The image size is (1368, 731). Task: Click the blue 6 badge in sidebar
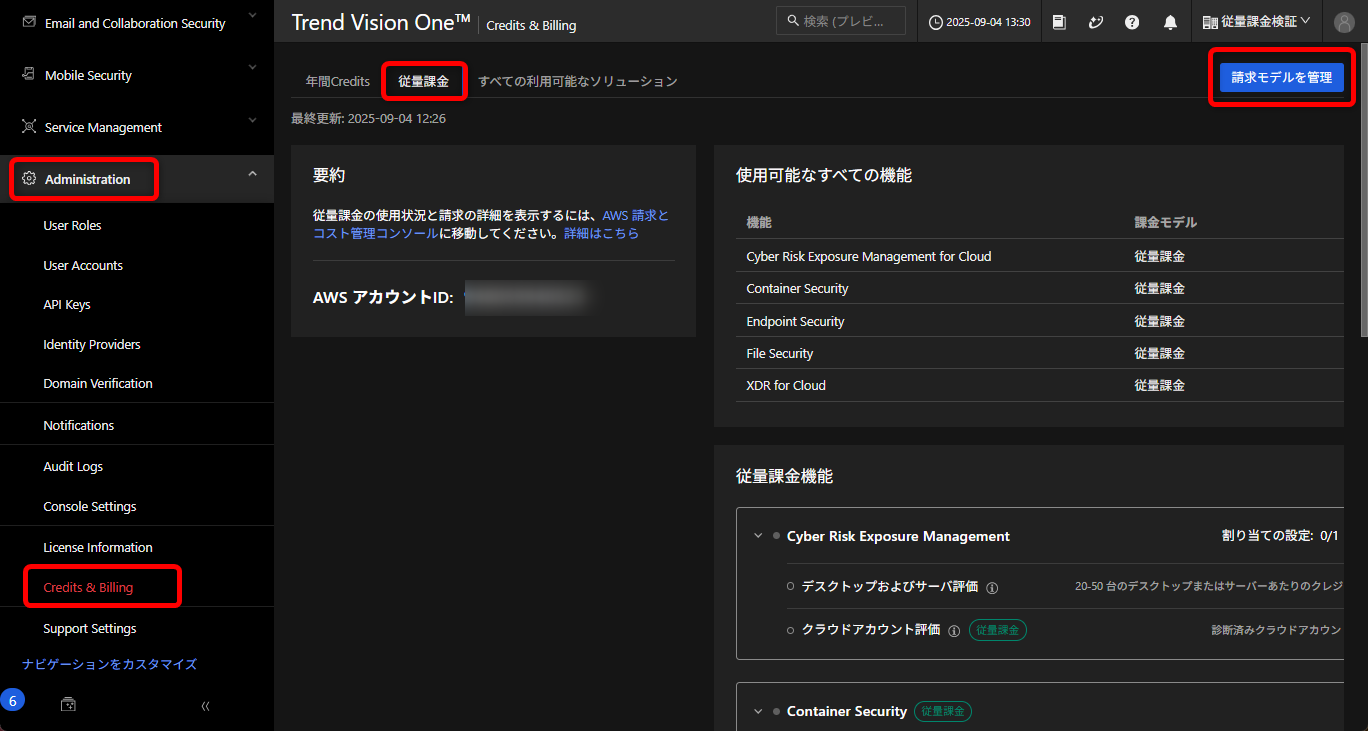click(x=12, y=700)
